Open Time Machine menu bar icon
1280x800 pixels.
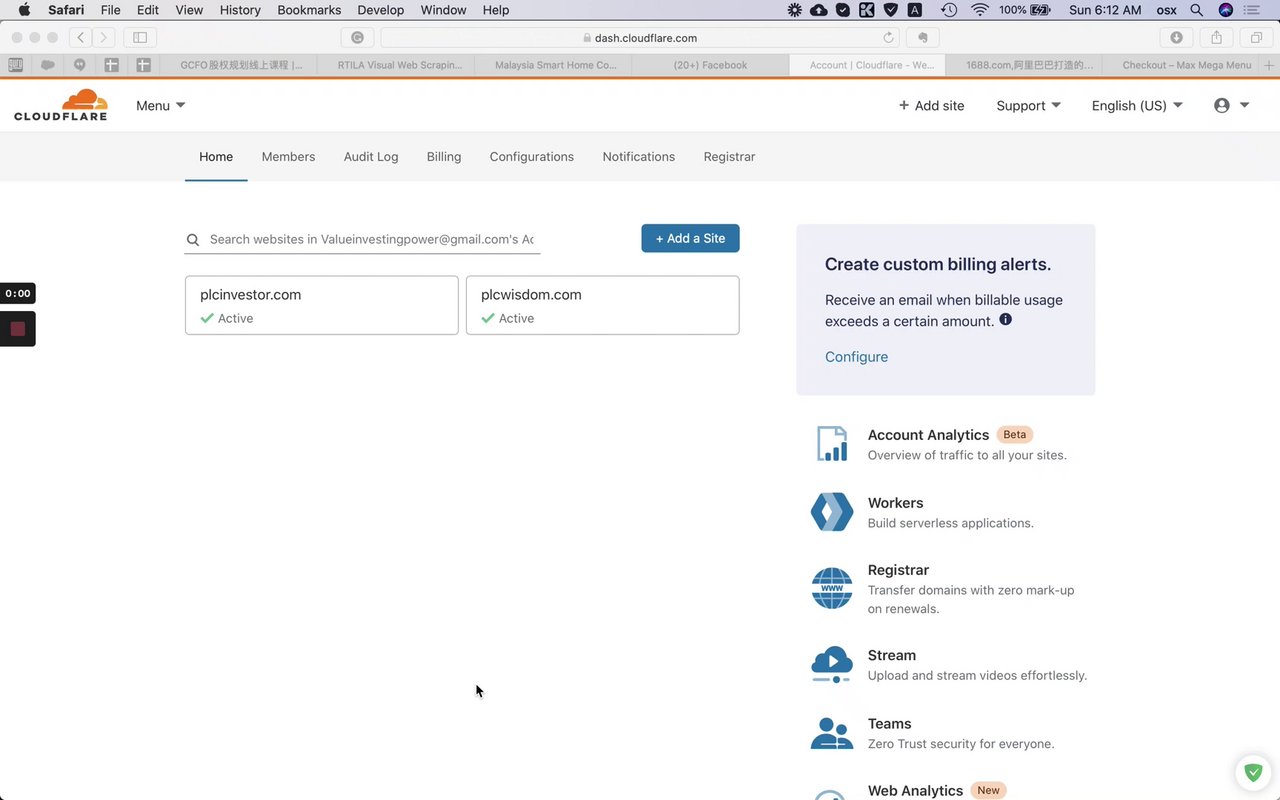(948, 10)
